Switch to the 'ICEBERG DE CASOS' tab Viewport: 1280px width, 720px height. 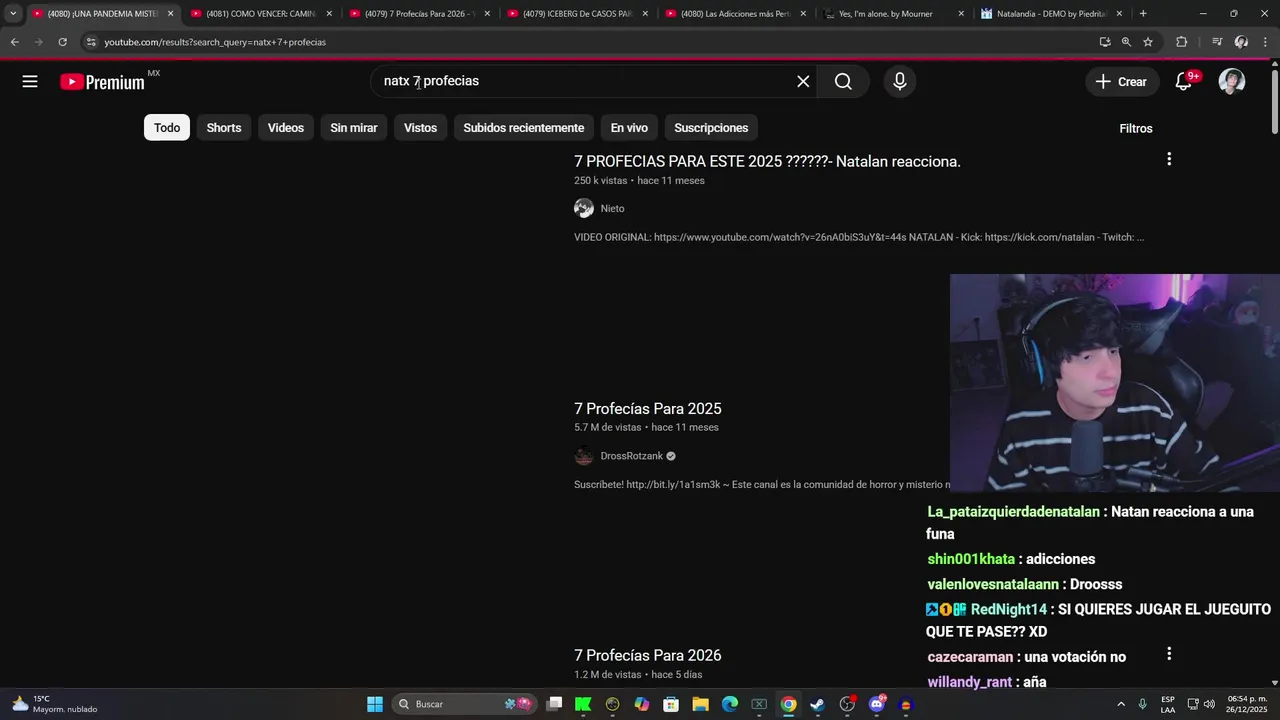[577, 14]
